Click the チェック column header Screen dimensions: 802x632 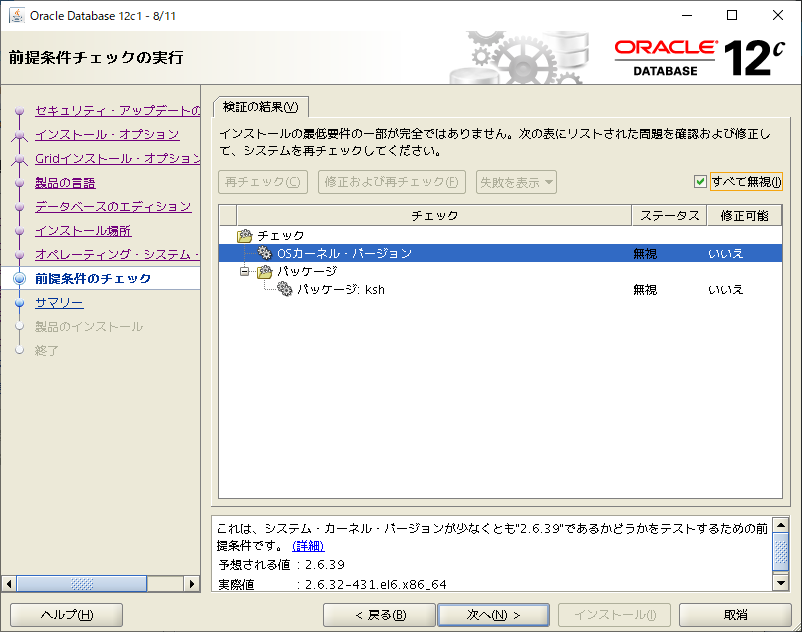pos(434,216)
